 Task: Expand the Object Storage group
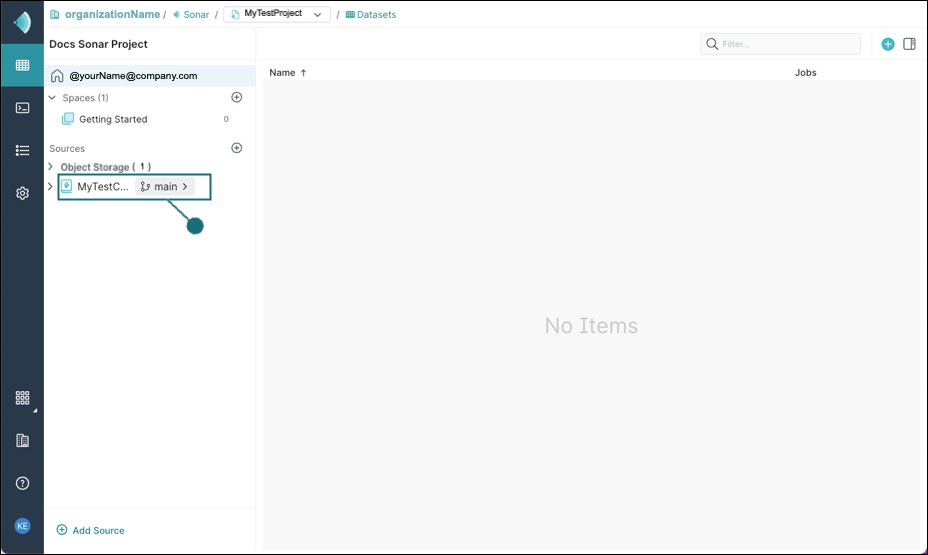click(x=51, y=167)
